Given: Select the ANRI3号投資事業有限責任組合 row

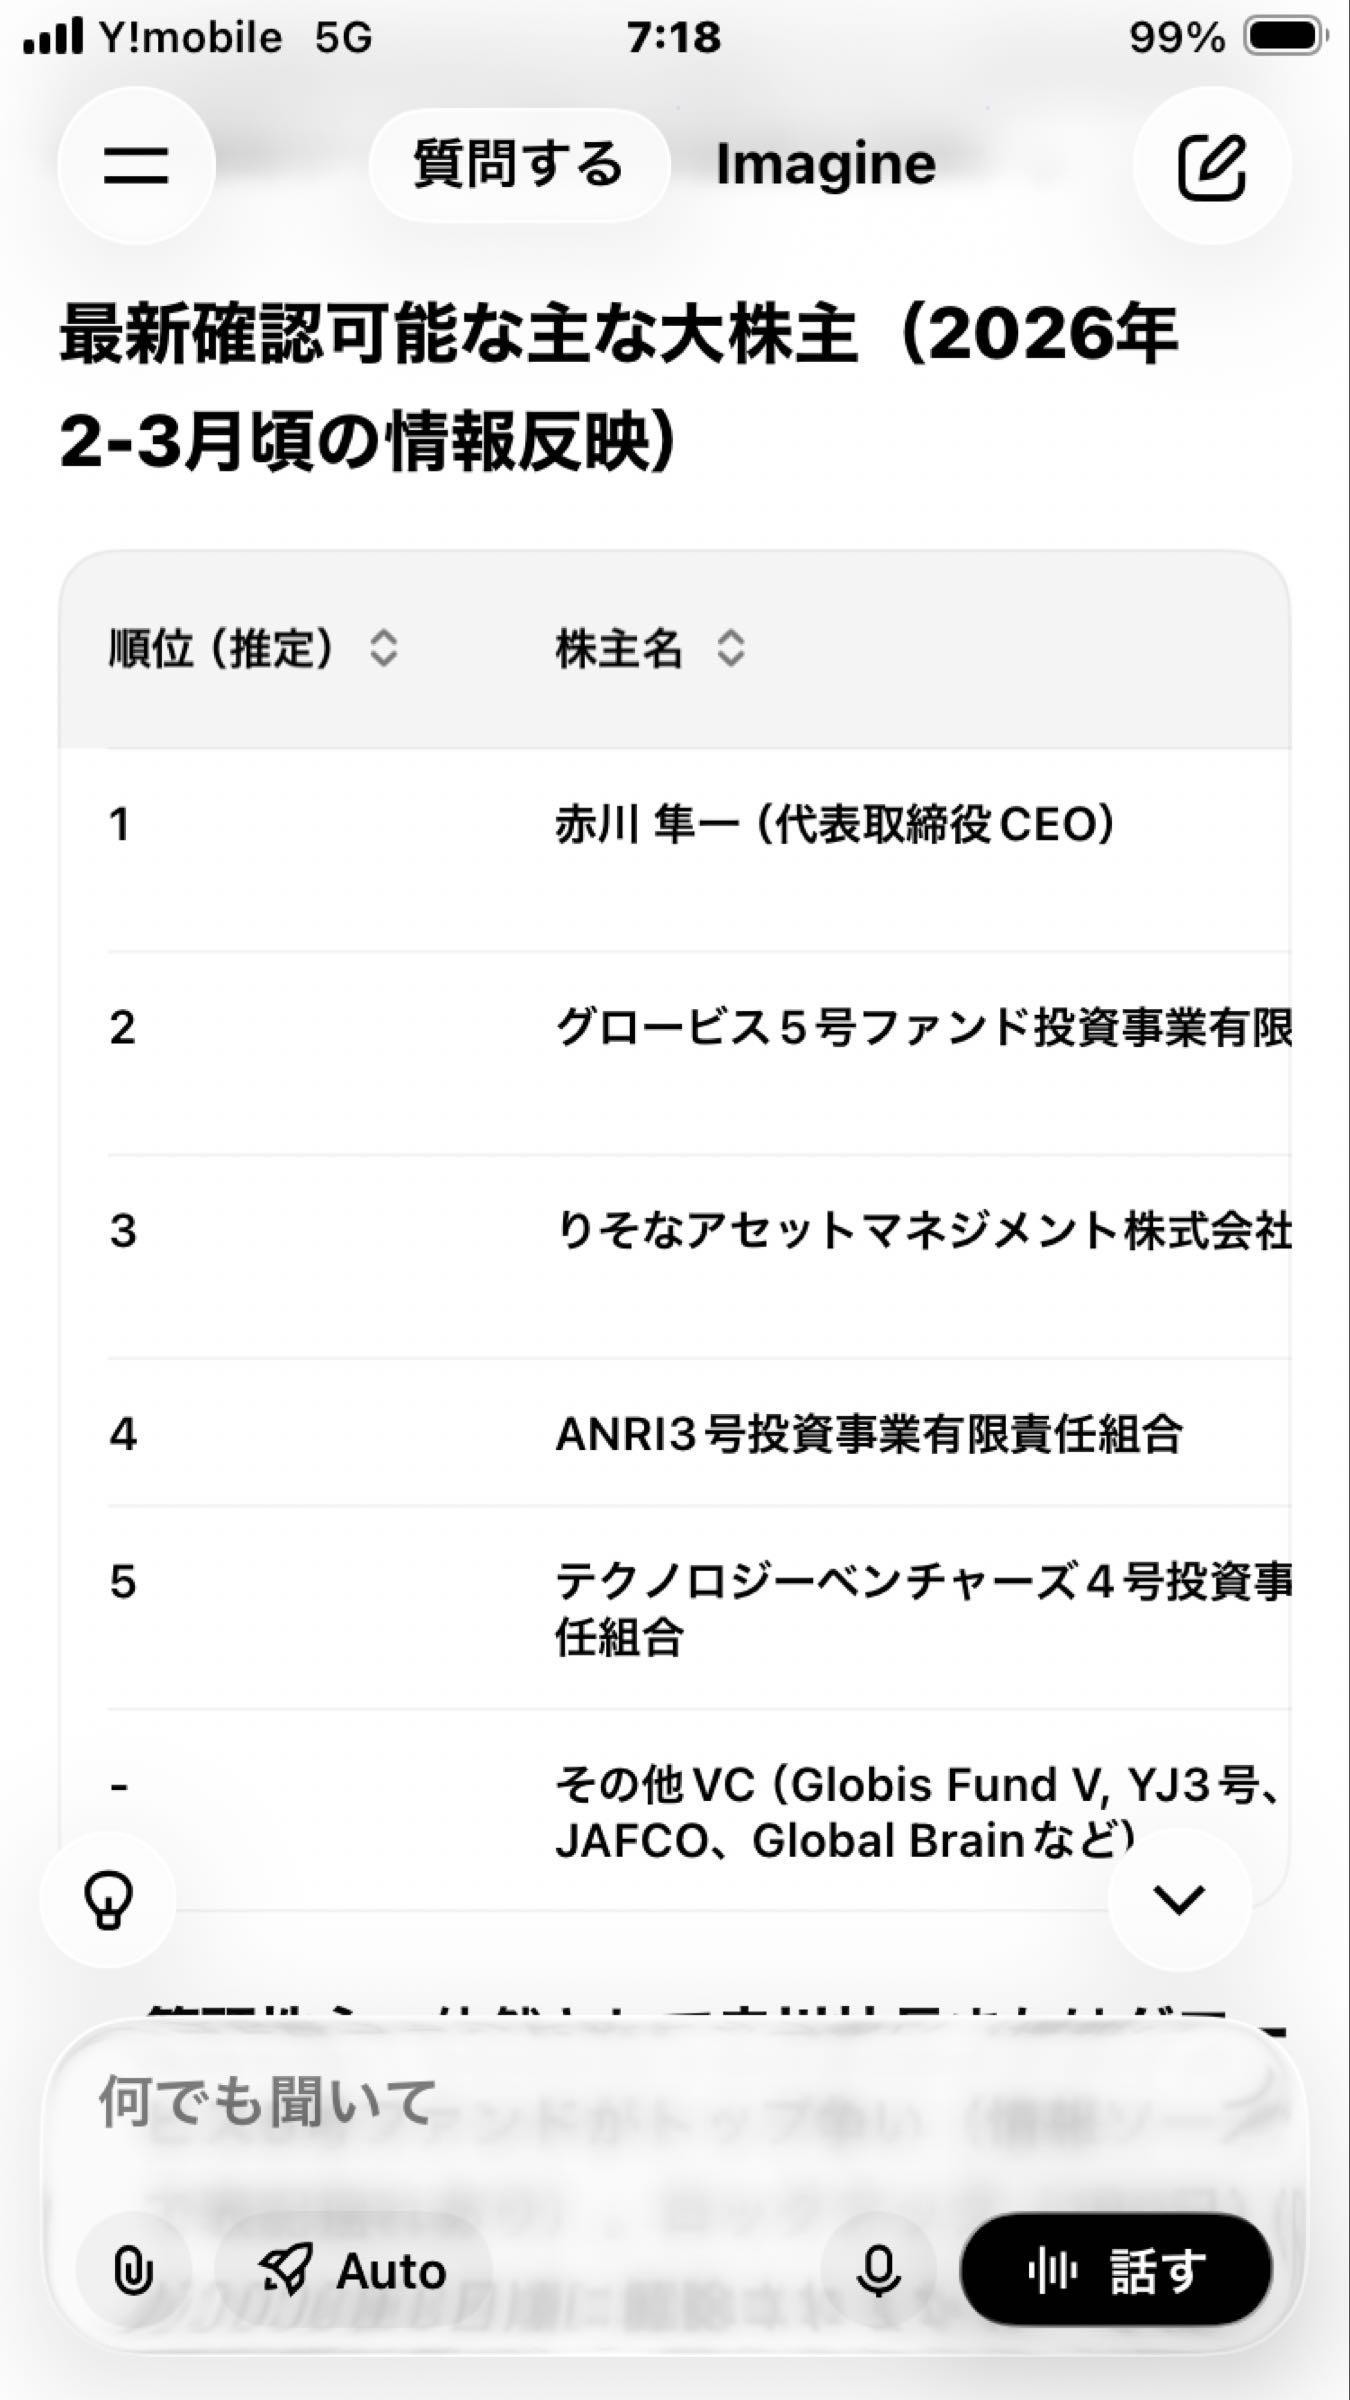Looking at the screenshot, I should click(x=868, y=1434).
